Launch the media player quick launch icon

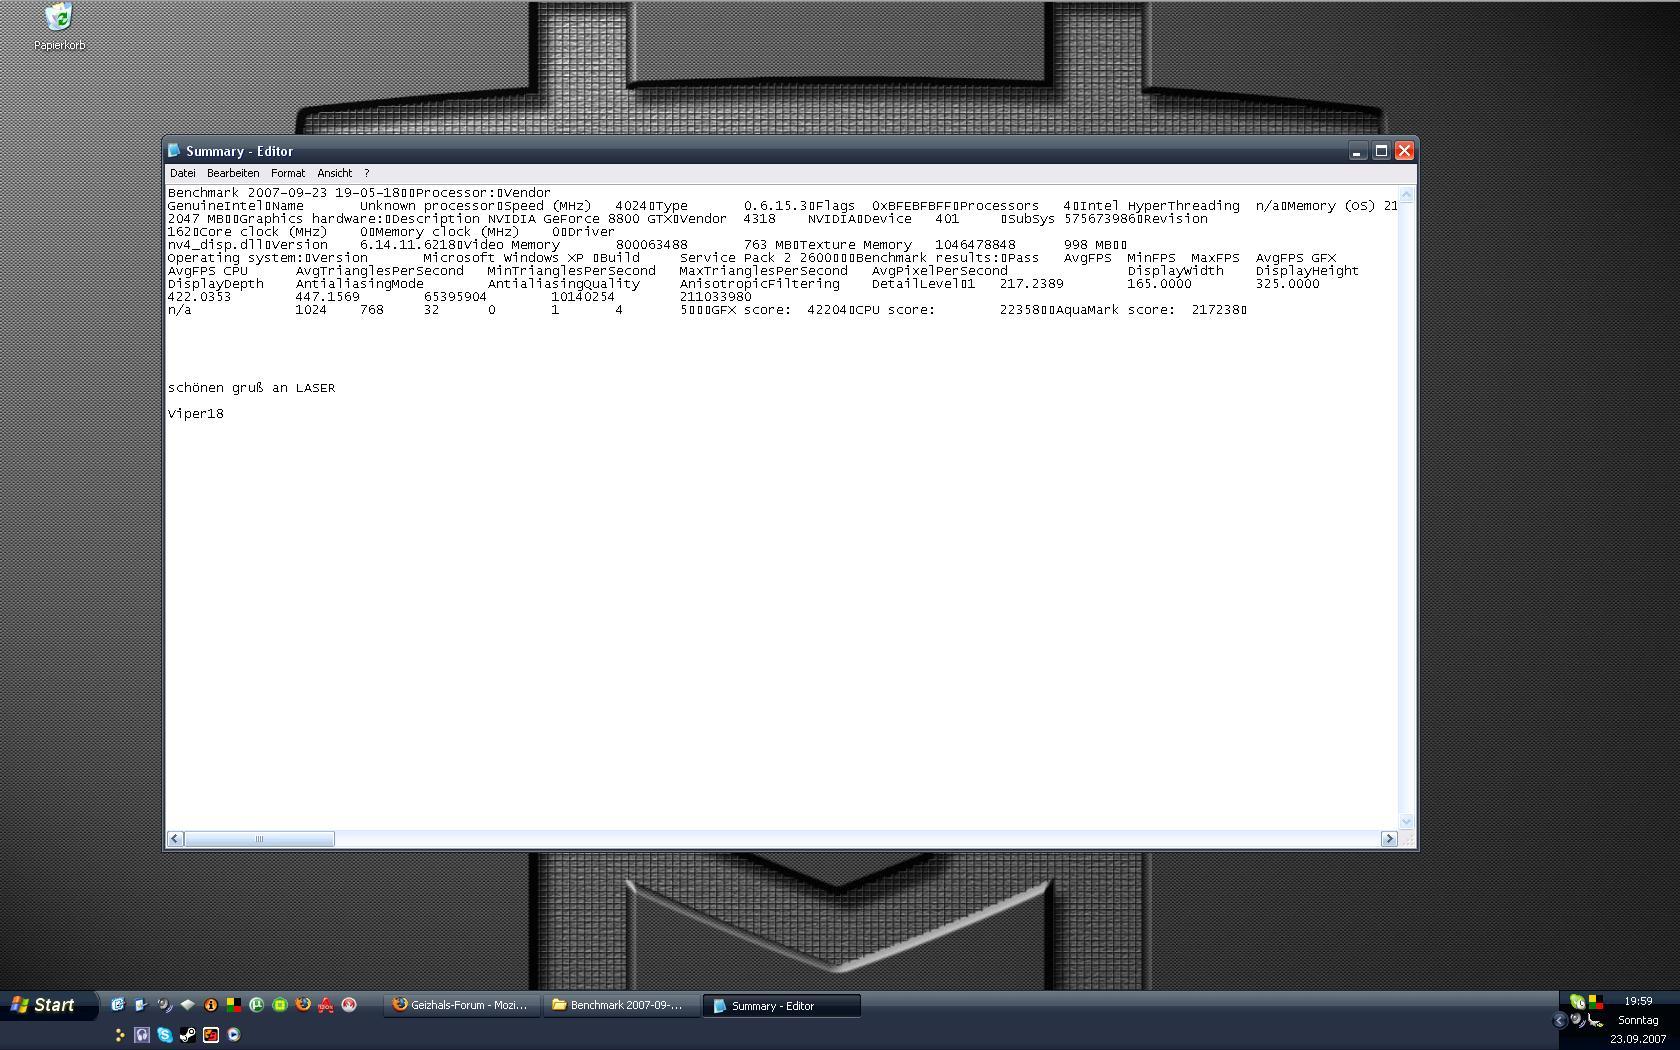(234, 1035)
